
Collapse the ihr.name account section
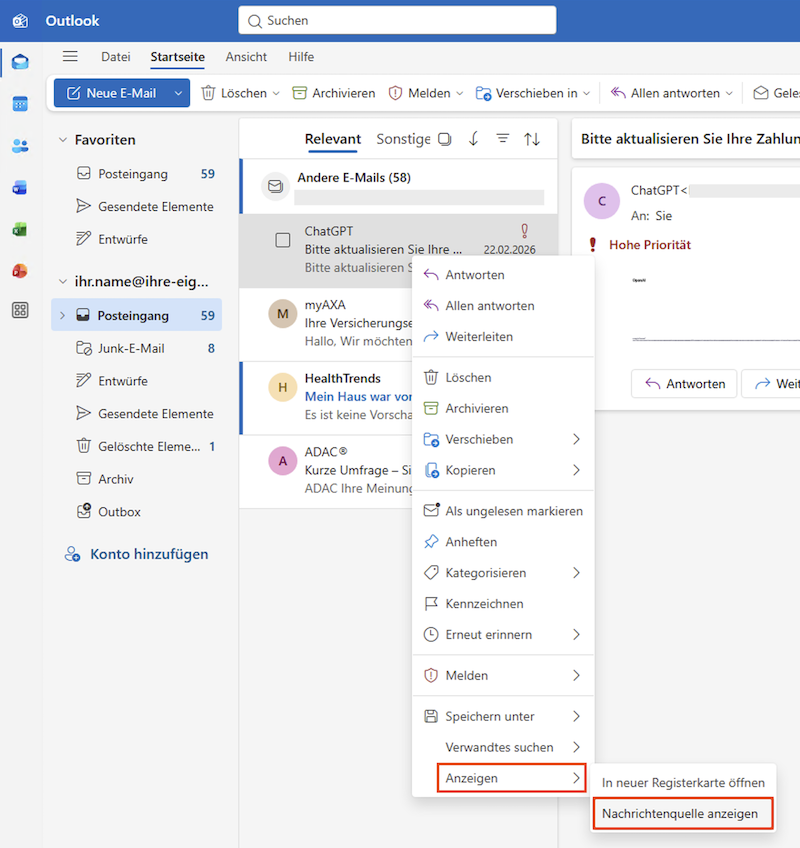[x=63, y=281]
